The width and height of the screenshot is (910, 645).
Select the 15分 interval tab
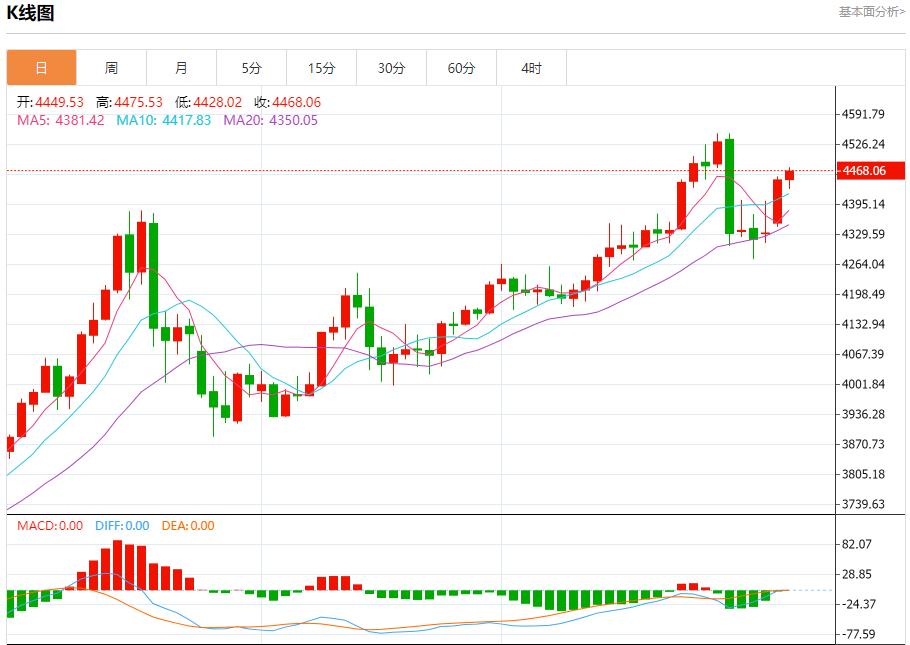point(321,68)
